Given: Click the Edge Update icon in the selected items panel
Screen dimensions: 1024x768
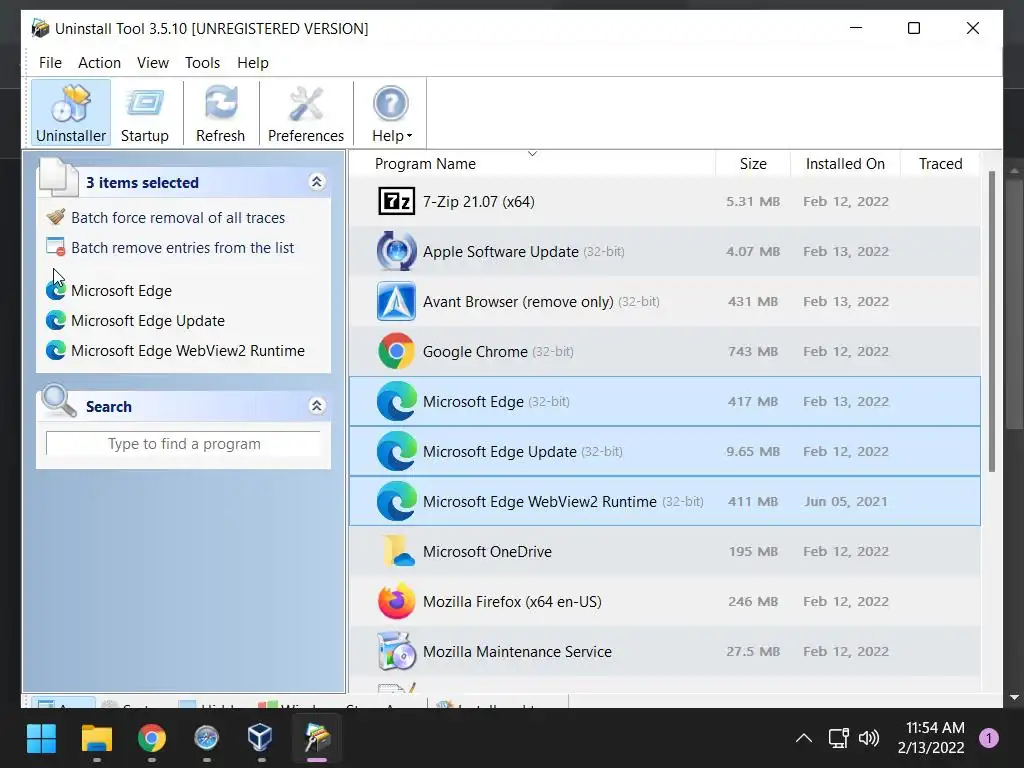Looking at the screenshot, I should [x=56, y=320].
